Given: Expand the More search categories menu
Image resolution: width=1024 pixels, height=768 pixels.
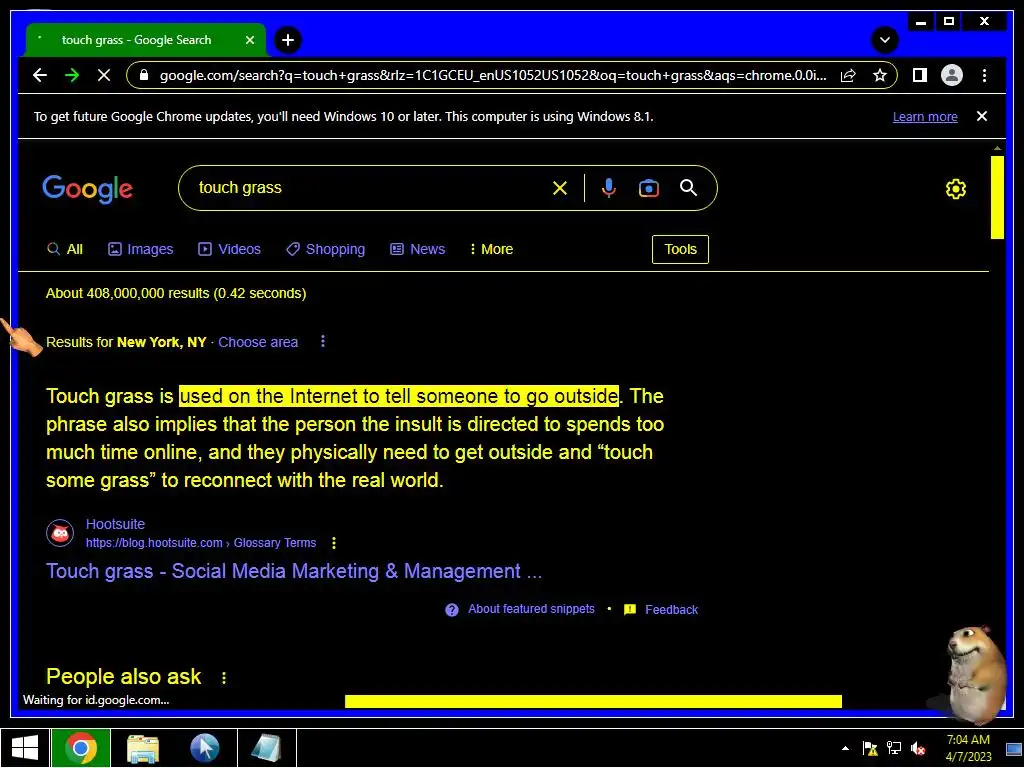Looking at the screenshot, I should (491, 249).
